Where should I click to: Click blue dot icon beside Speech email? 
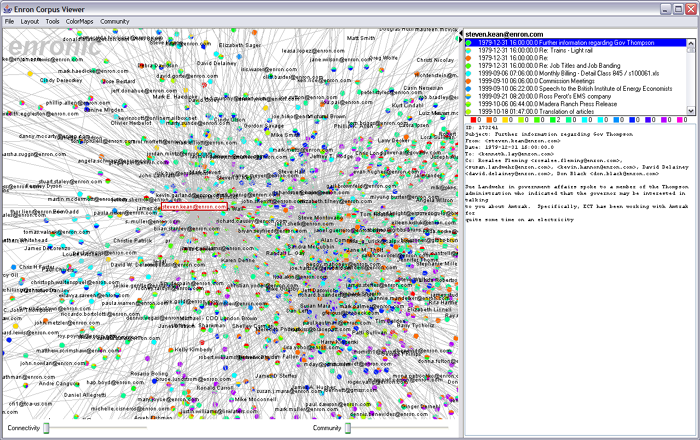pos(469,89)
